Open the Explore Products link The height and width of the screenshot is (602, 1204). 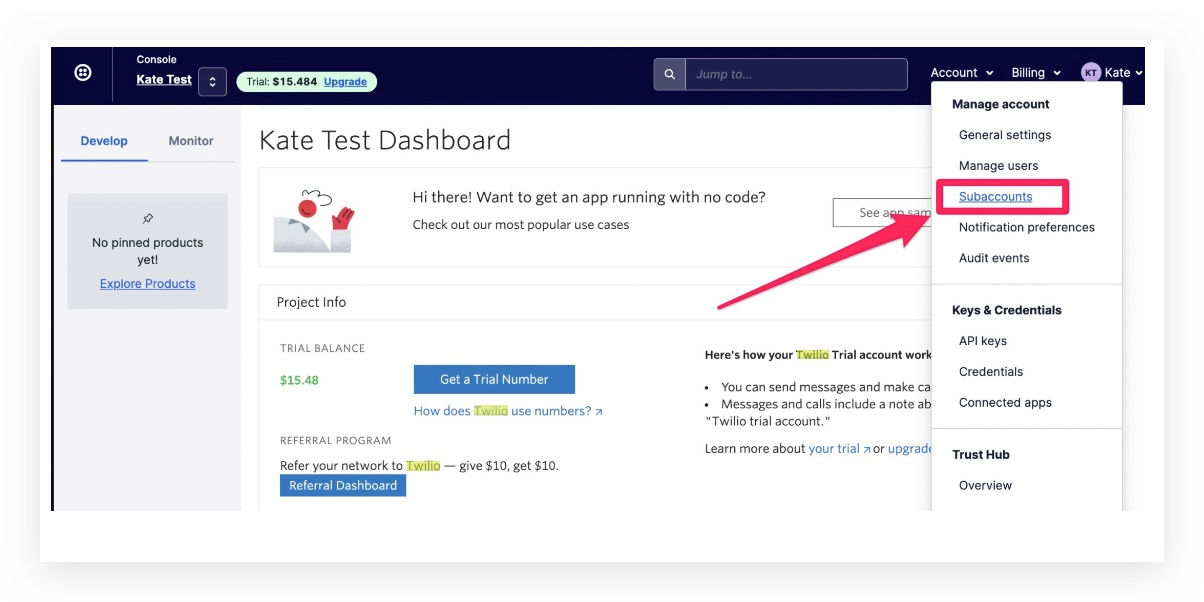tap(148, 284)
